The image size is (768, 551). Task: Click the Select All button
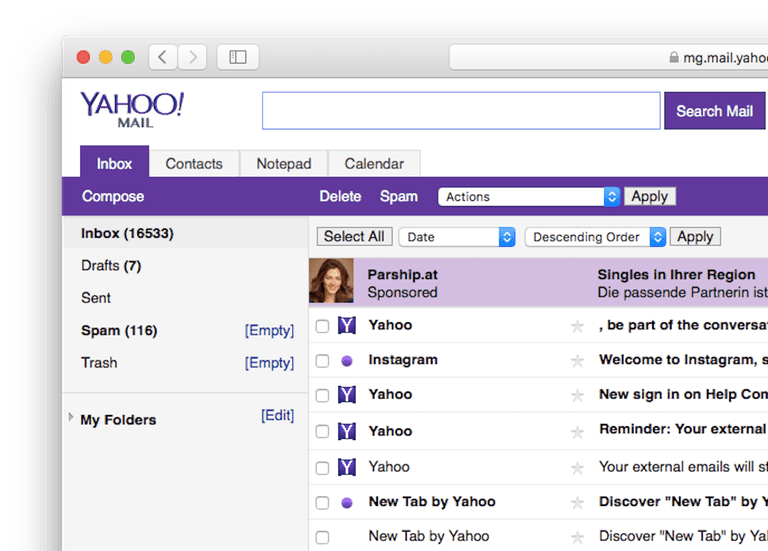coord(354,237)
